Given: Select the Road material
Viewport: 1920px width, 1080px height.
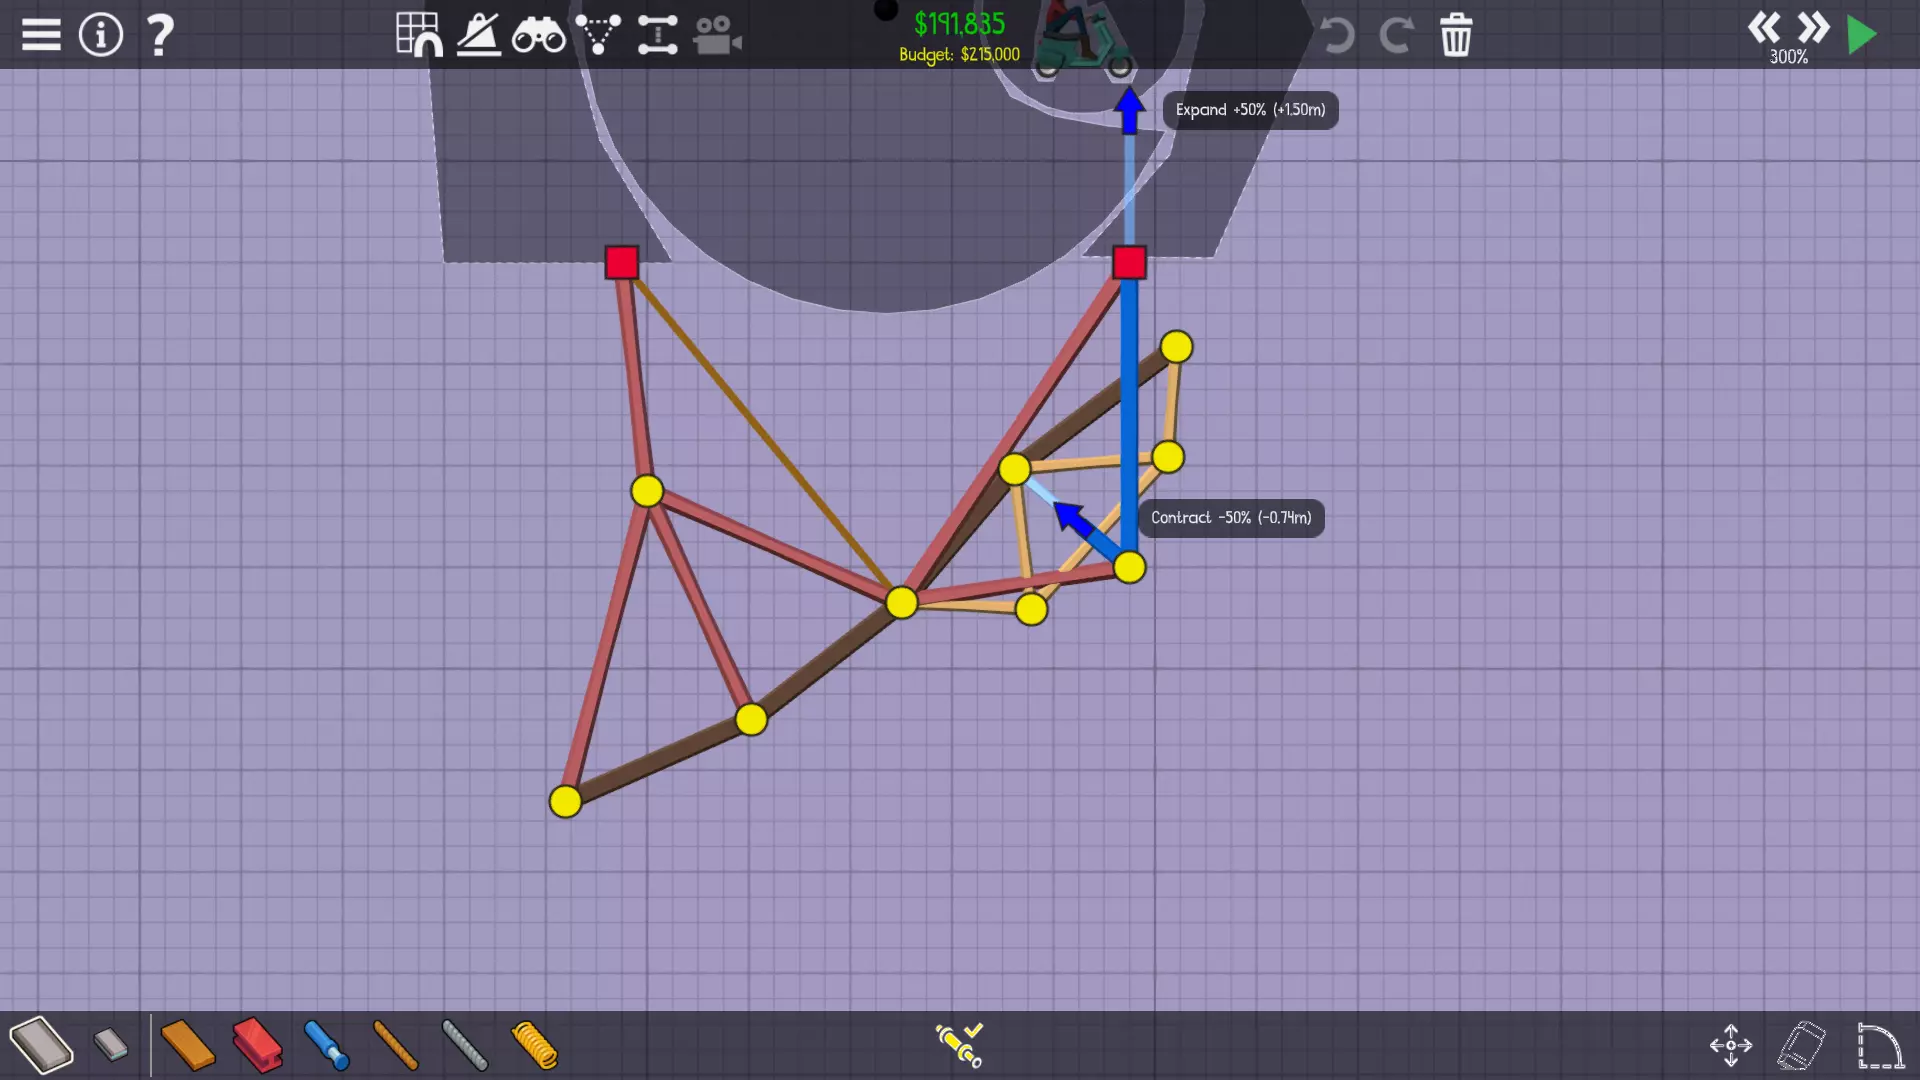Looking at the screenshot, I should pos(41,1045).
